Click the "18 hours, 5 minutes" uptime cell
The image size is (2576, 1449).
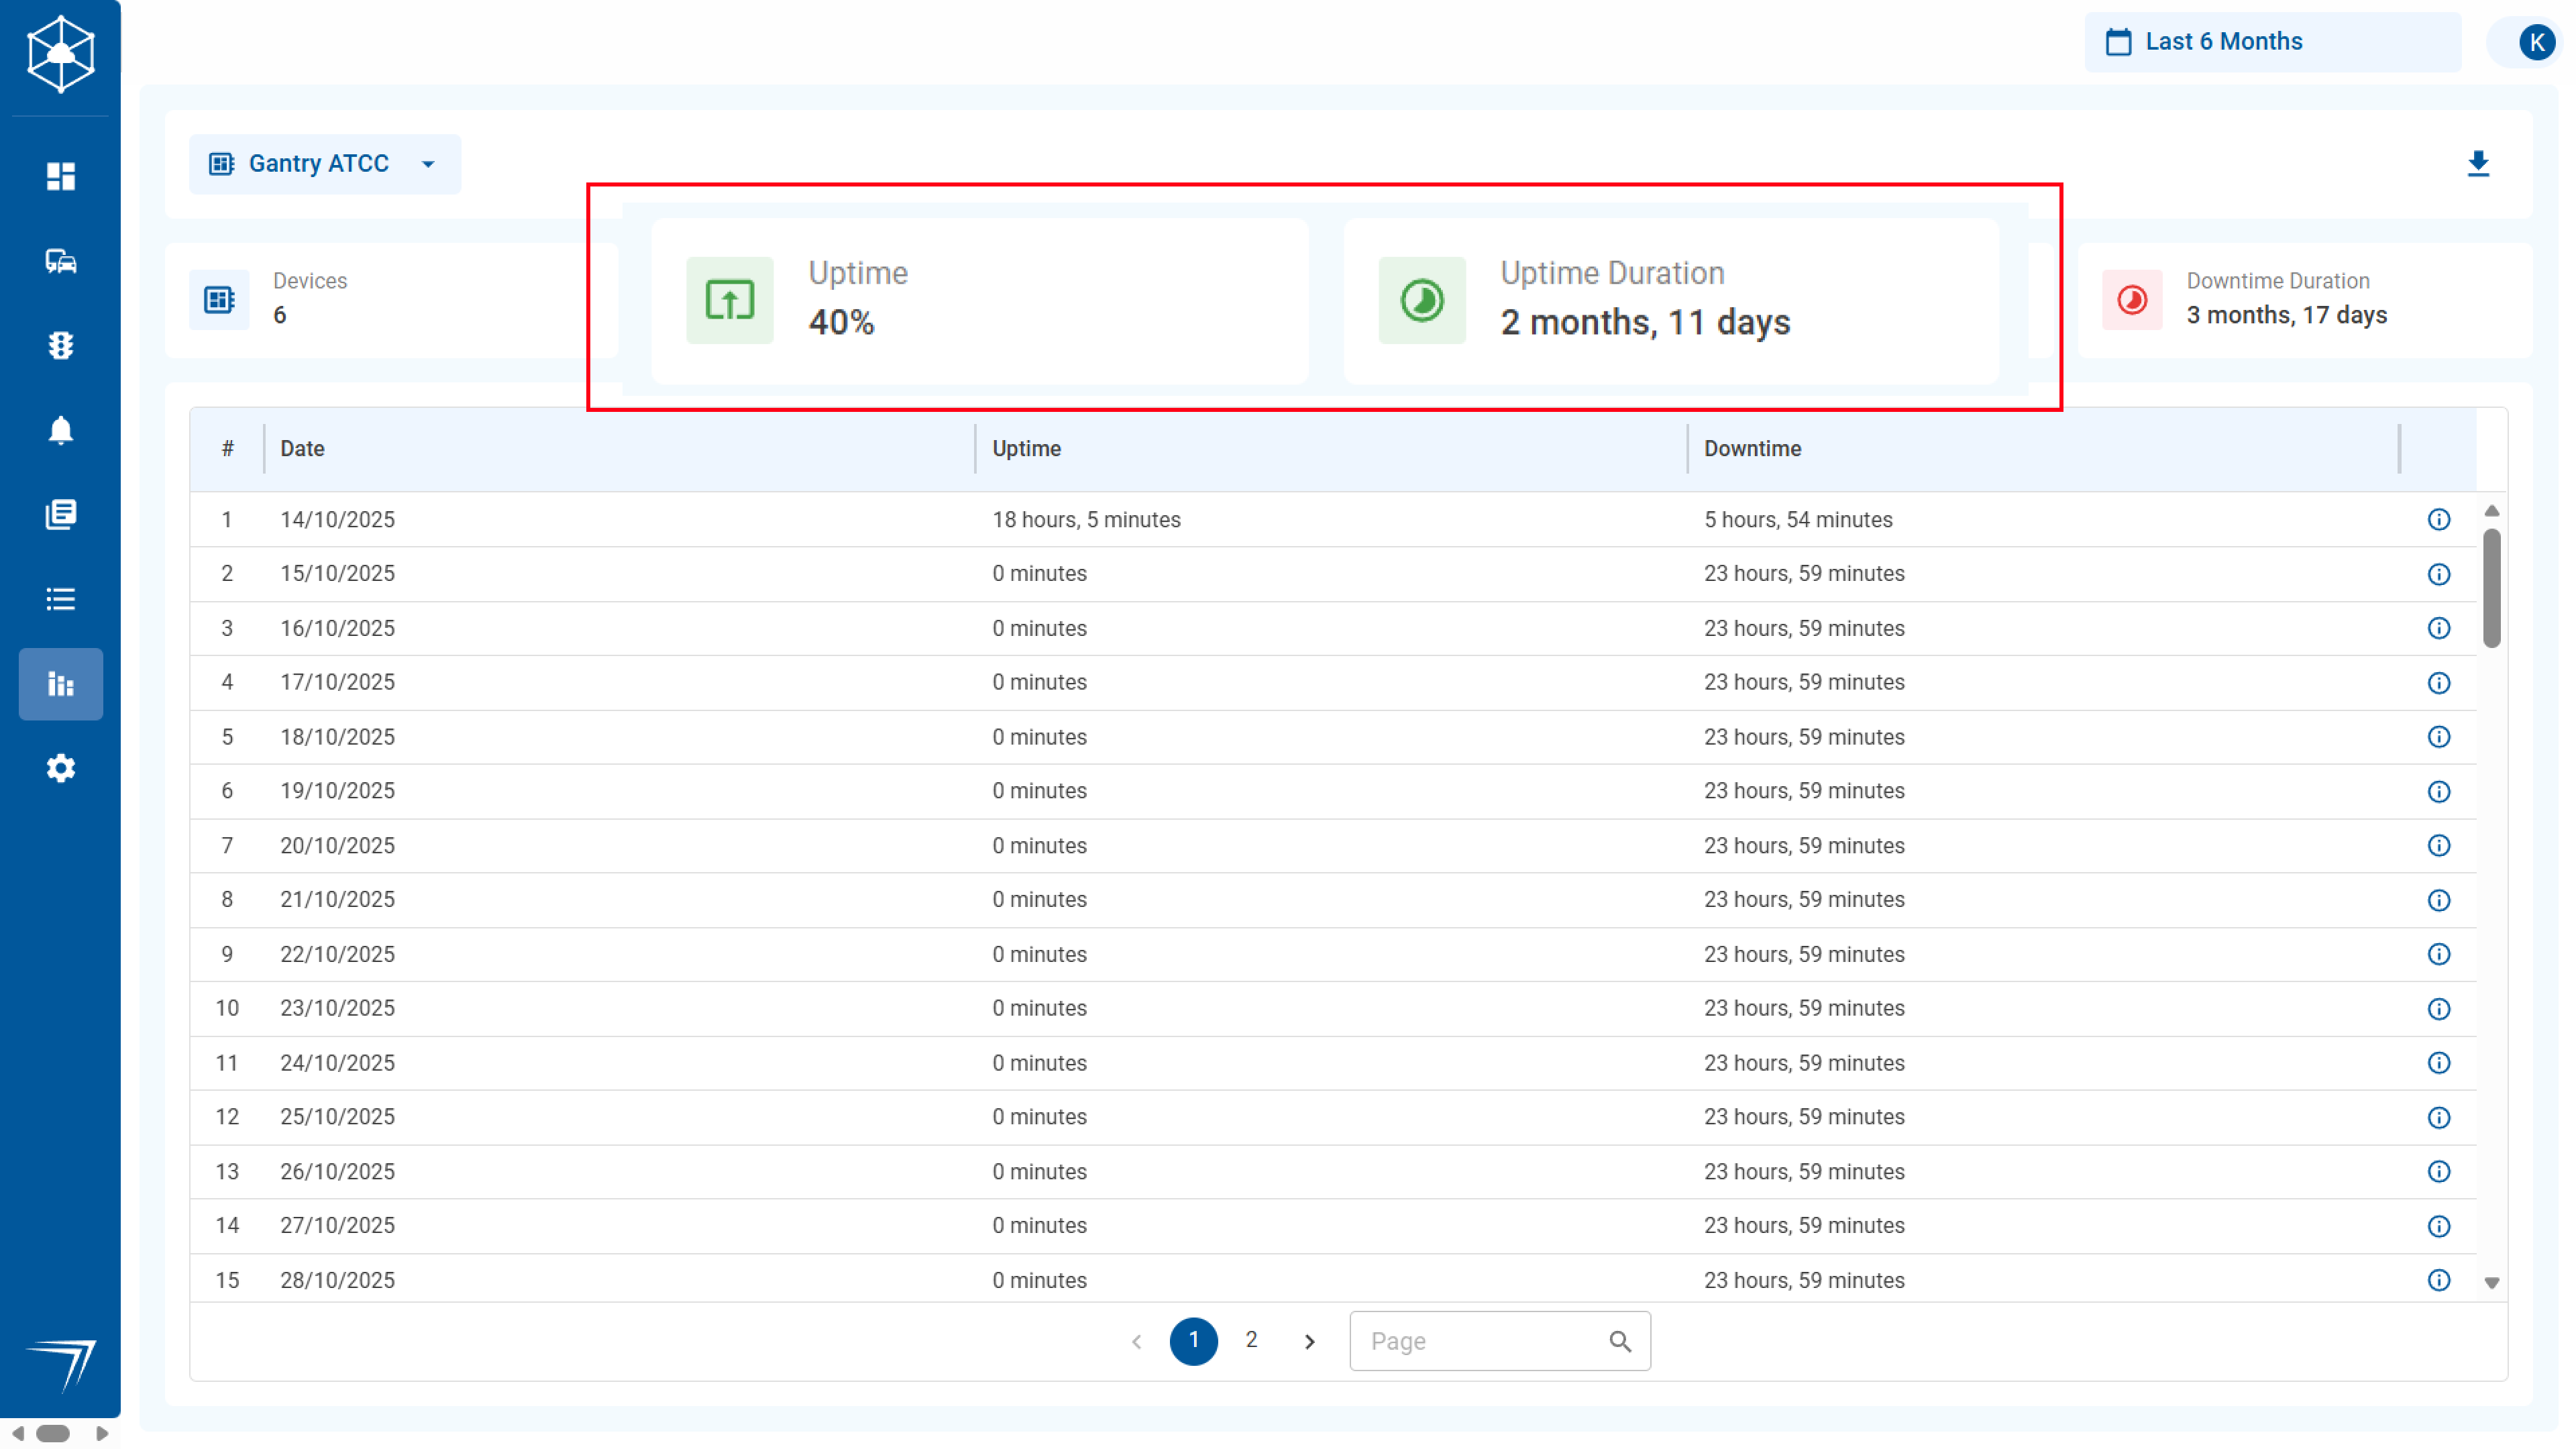(x=1086, y=519)
